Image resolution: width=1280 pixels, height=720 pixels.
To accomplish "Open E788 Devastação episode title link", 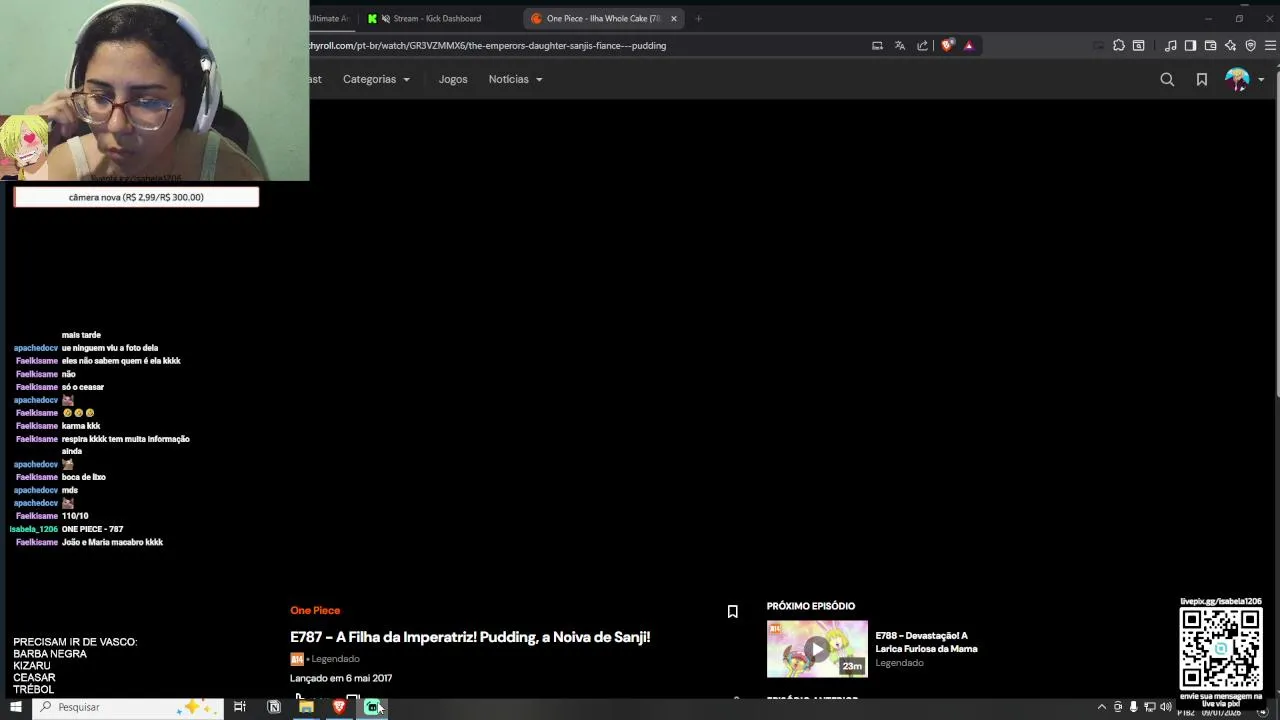I will click(926, 642).
